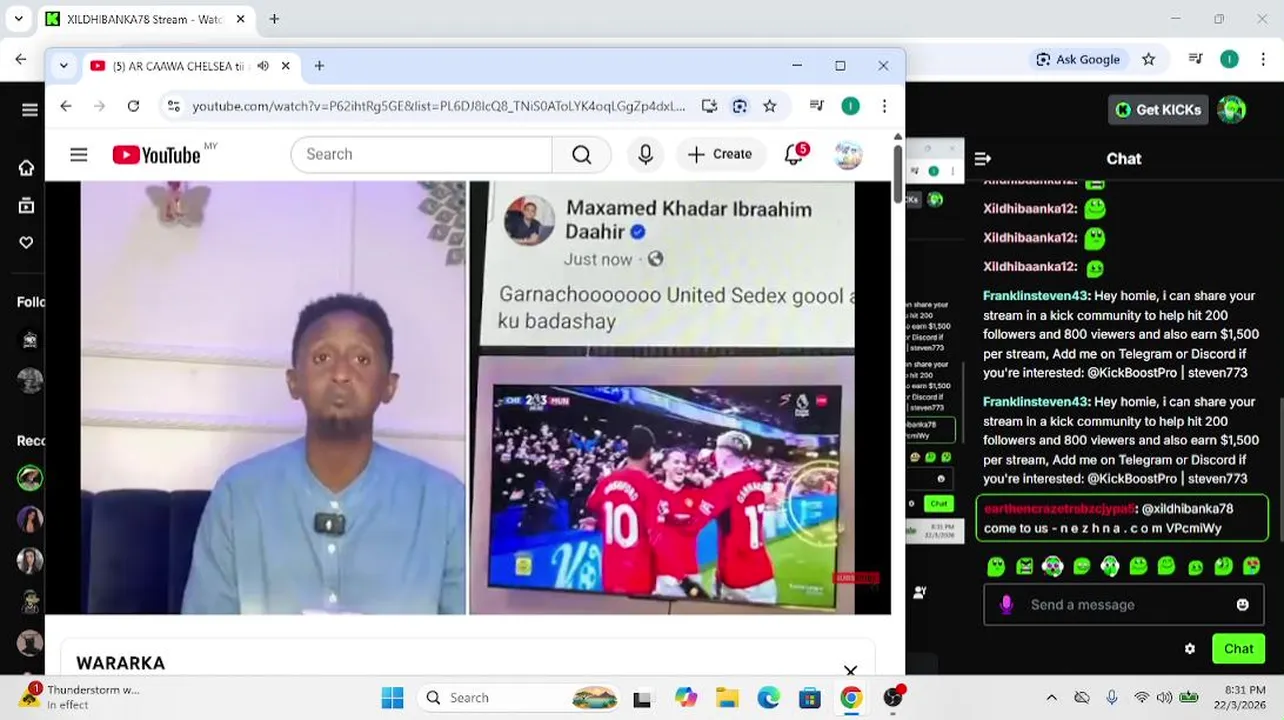Click the YouTube search magnifier button
The width and height of the screenshot is (1284, 720).
coord(581,154)
